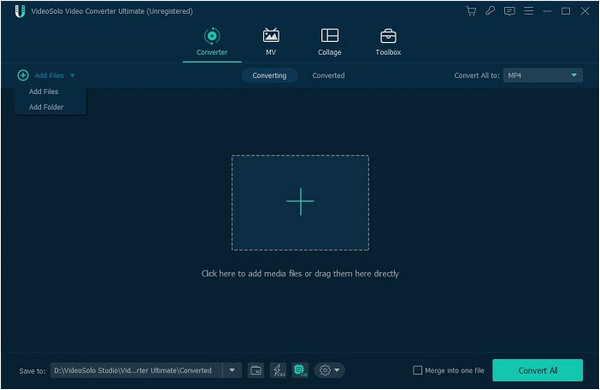Switch to the MV tab
The image size is (600, 390).
coord(271,42)
